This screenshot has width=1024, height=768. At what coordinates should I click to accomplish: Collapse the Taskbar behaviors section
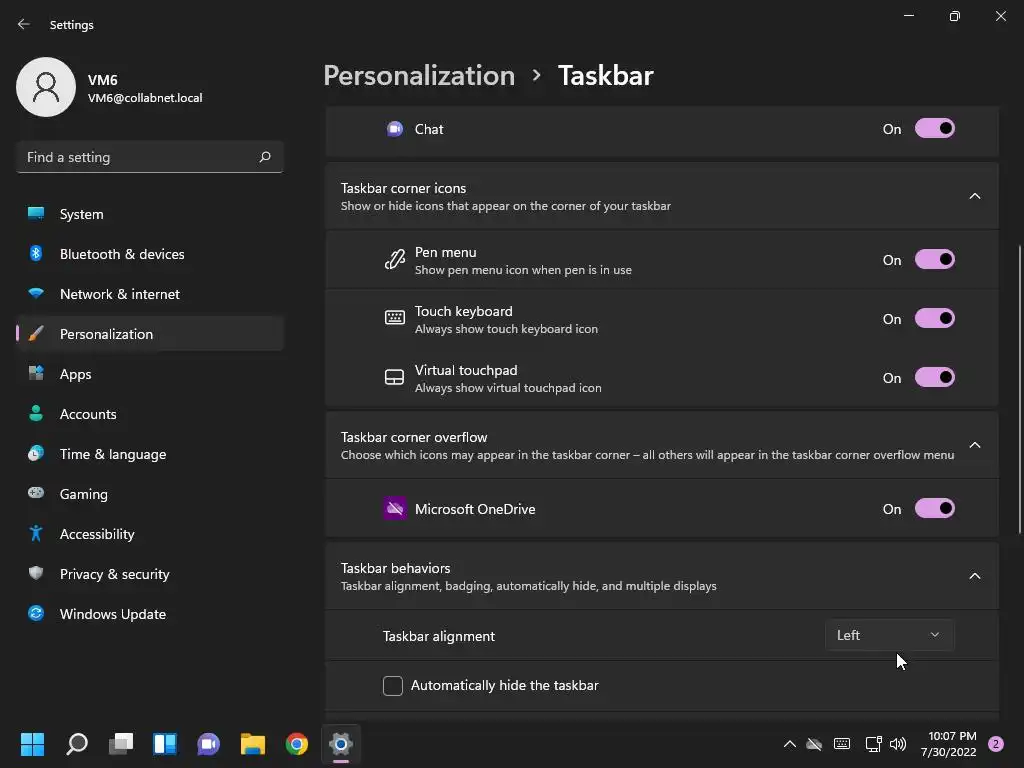pos(974,576)
